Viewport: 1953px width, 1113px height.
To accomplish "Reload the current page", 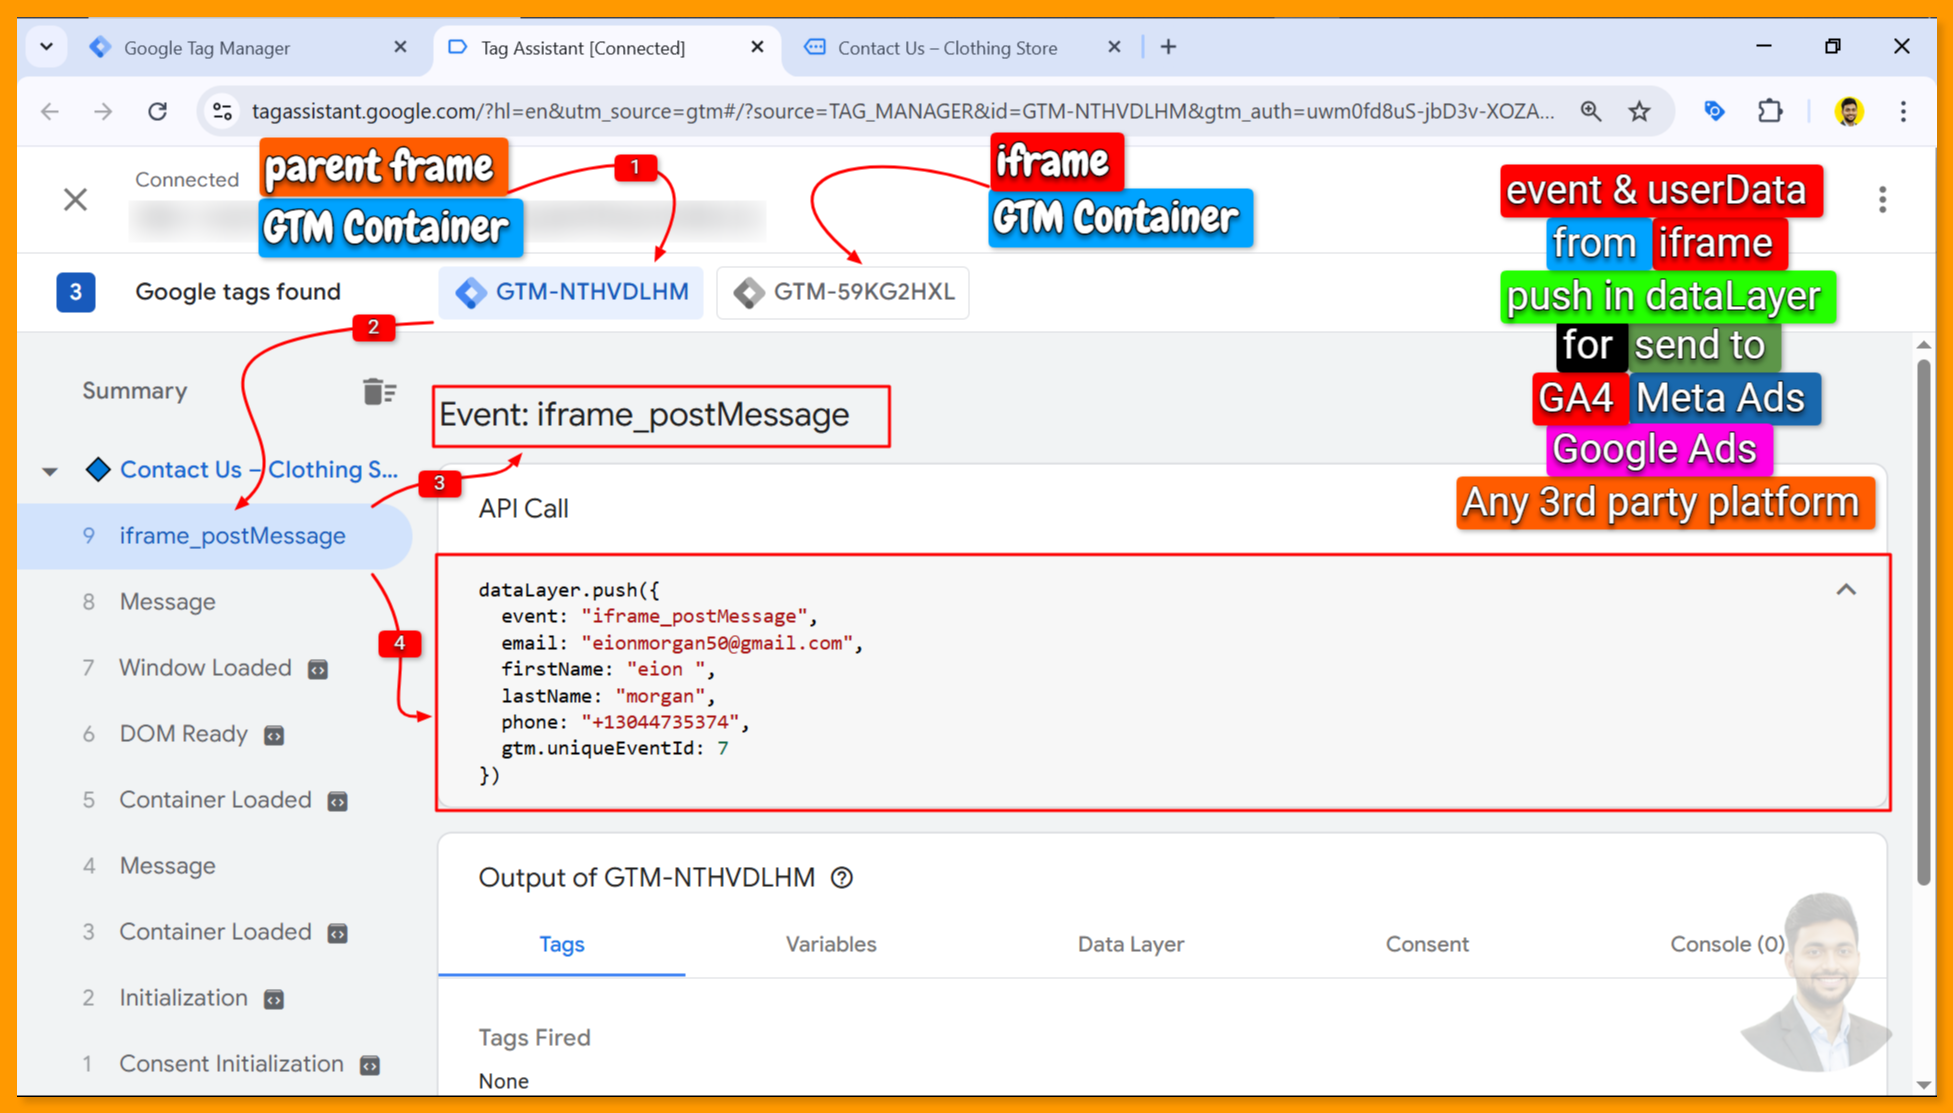I will point(157,111).
